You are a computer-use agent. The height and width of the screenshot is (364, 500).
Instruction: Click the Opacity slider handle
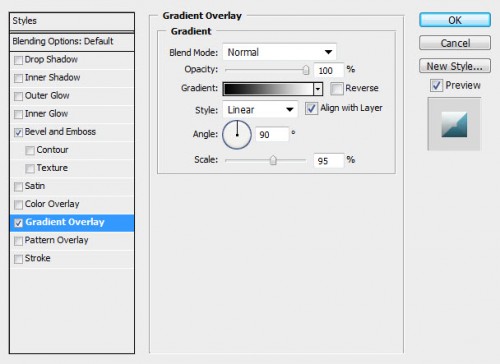[306, 70]
